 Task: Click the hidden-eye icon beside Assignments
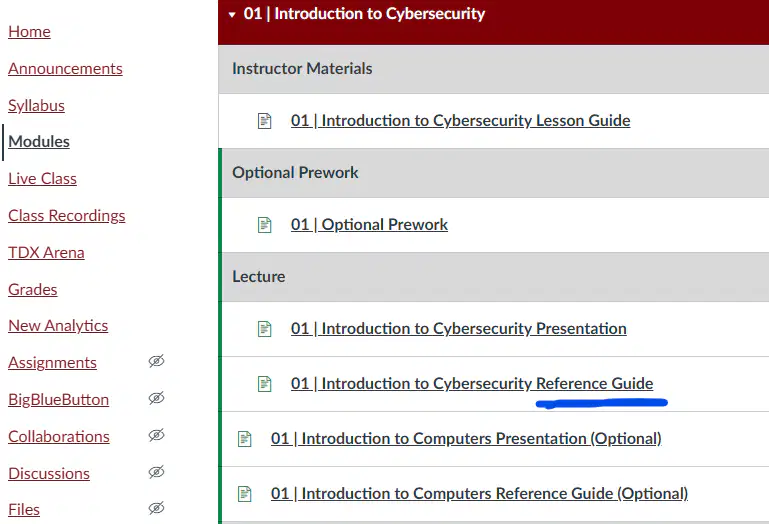156,361
